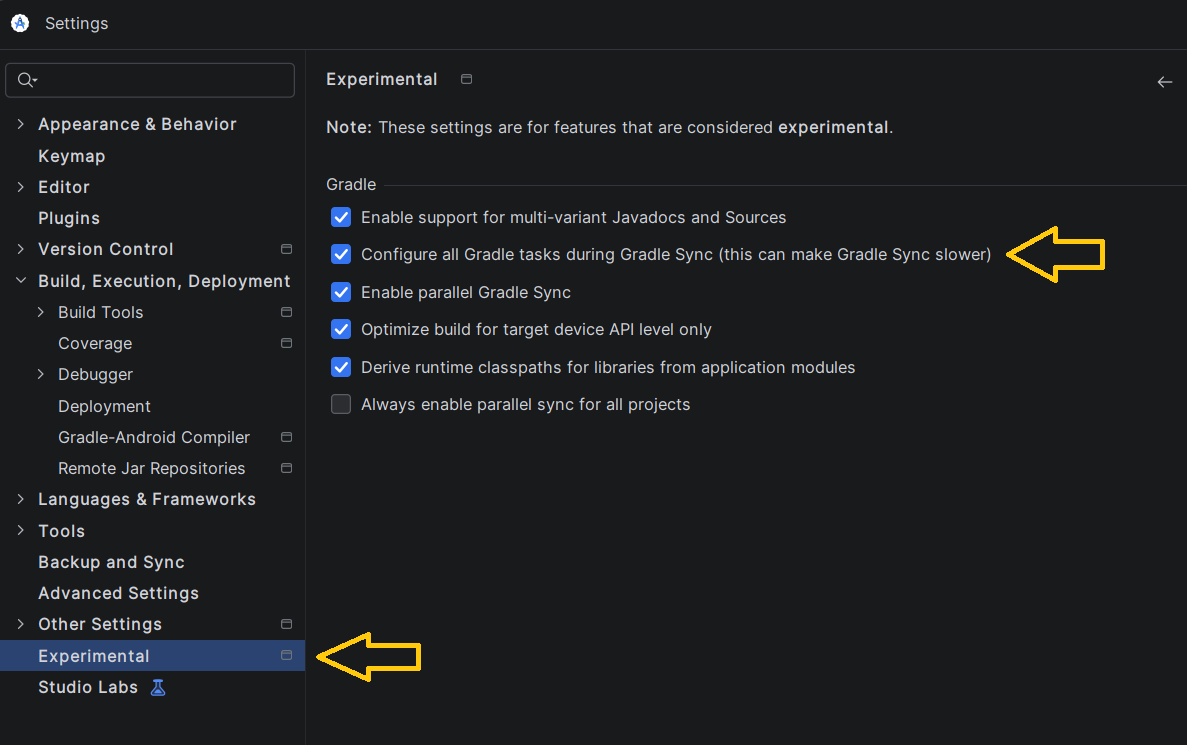Expand Appearance & Behavior chevron
Viewport: 1187px width, 745px height.
tap(20, 124)
